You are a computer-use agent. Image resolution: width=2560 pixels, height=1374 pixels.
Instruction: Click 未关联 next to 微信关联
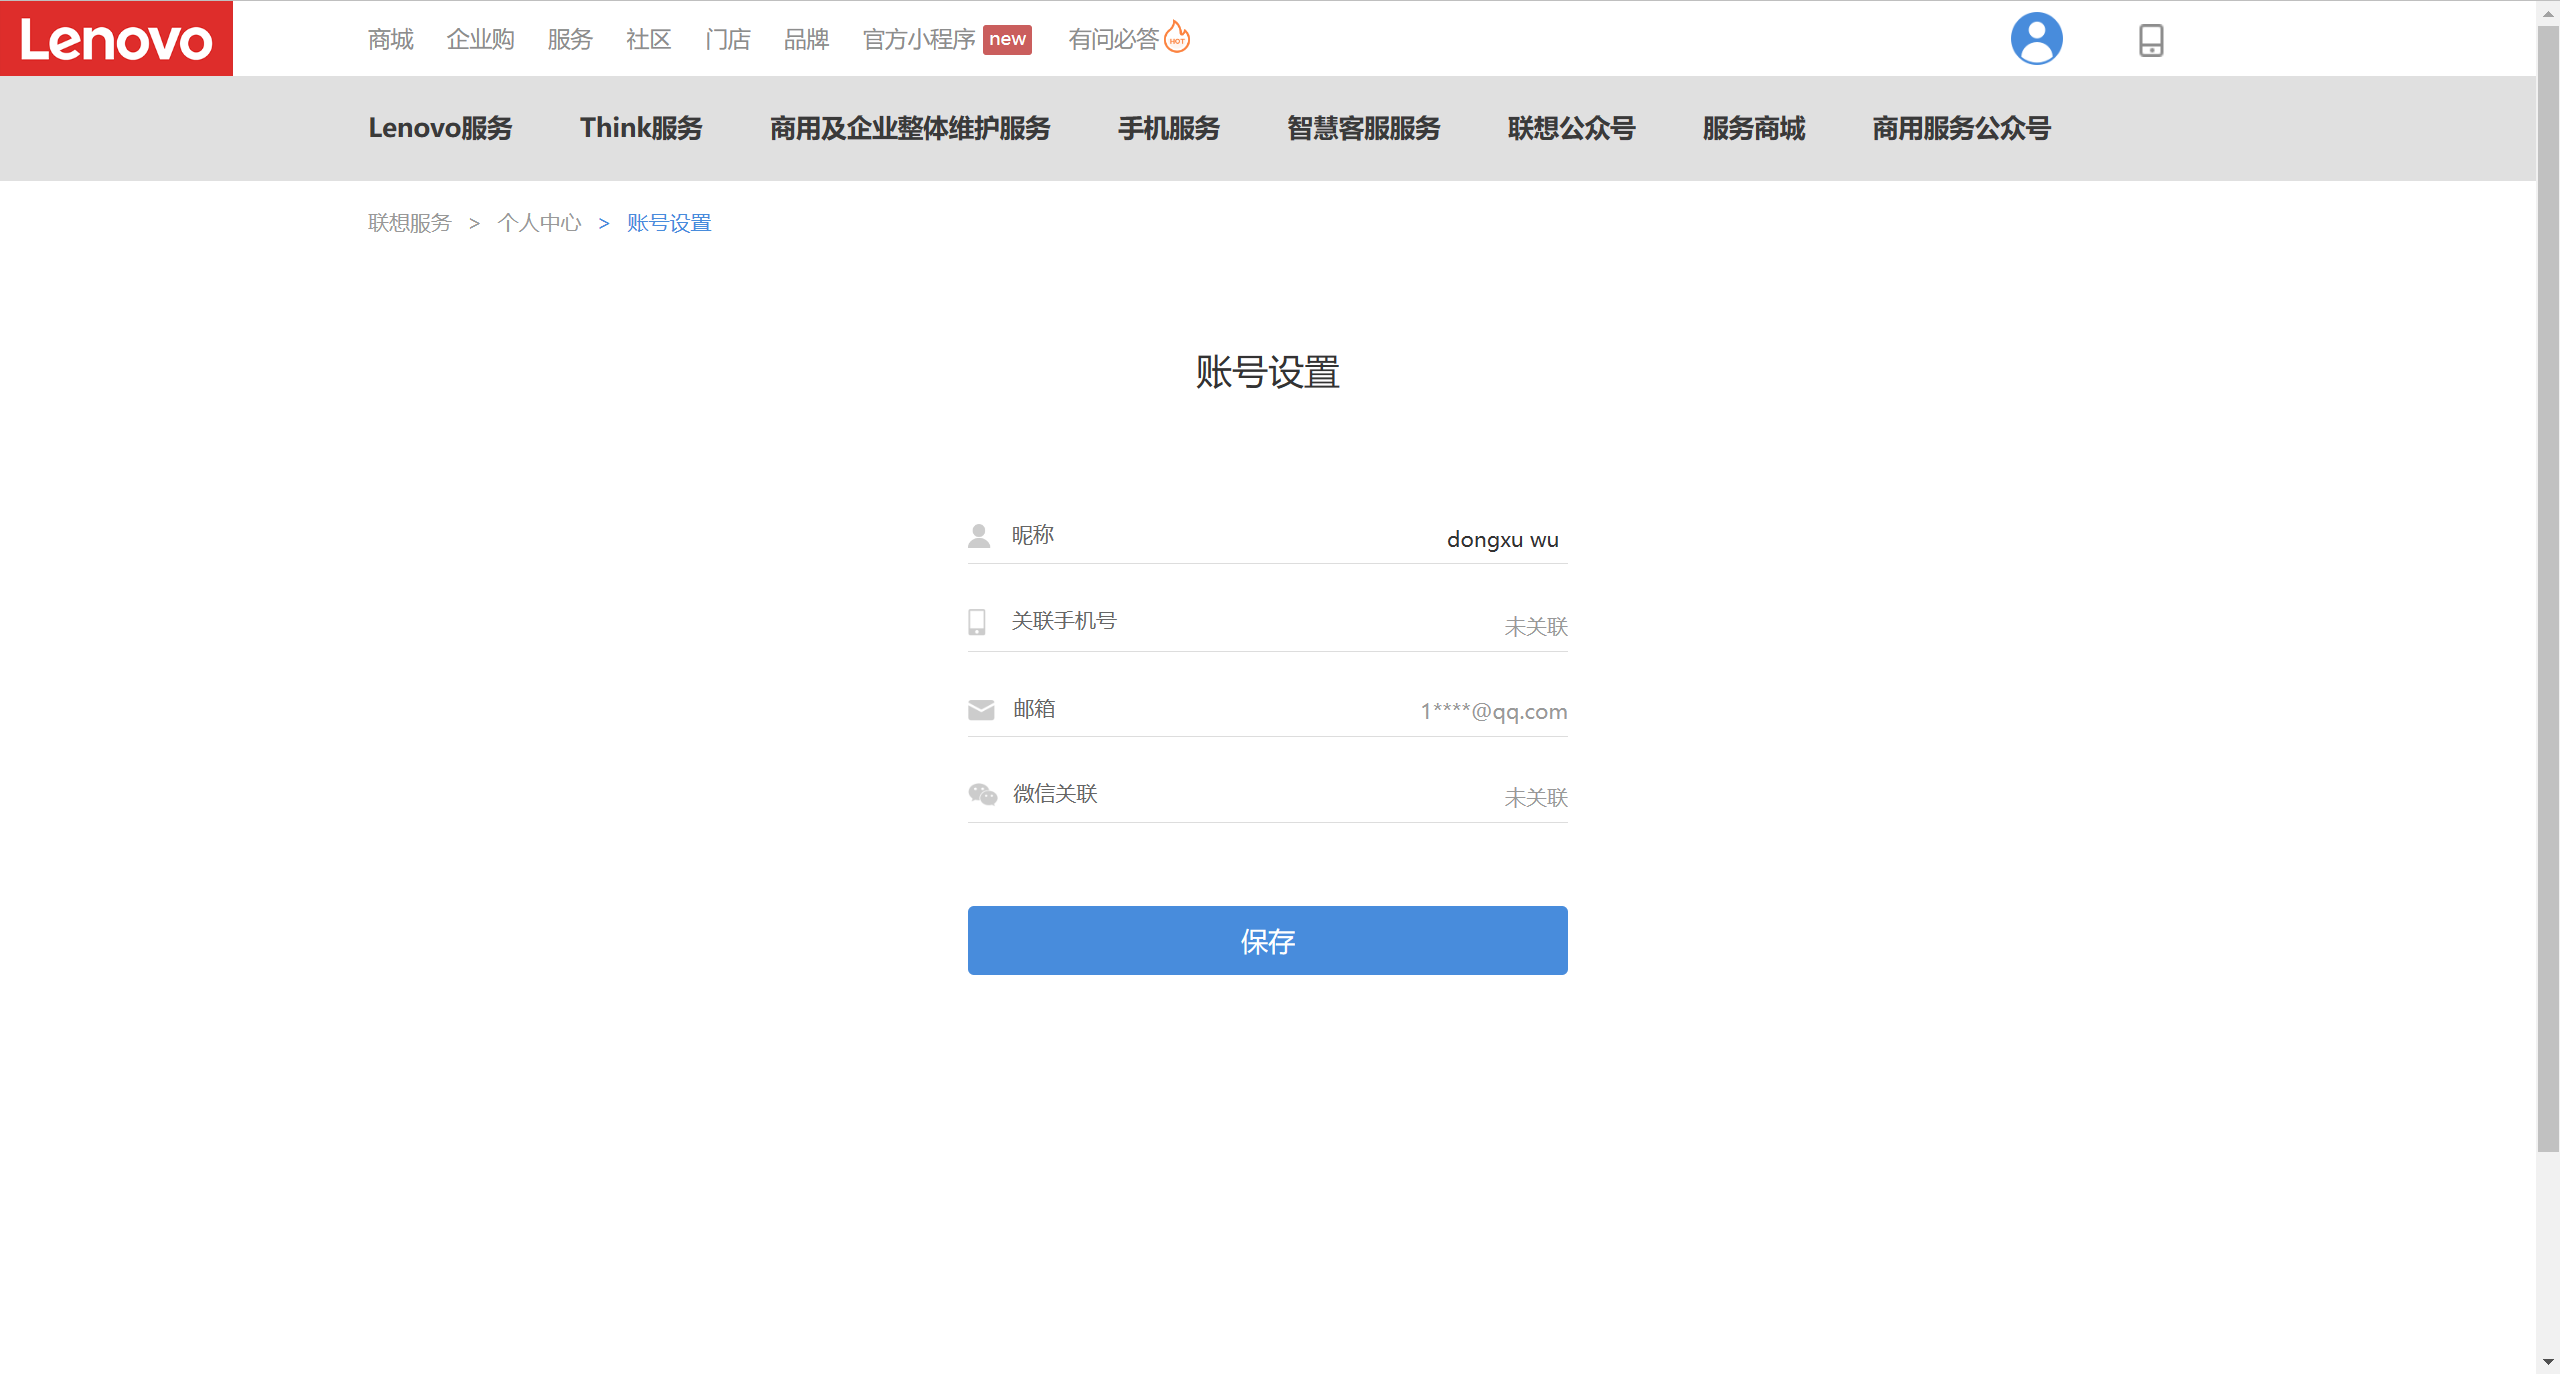[1535, 798]
